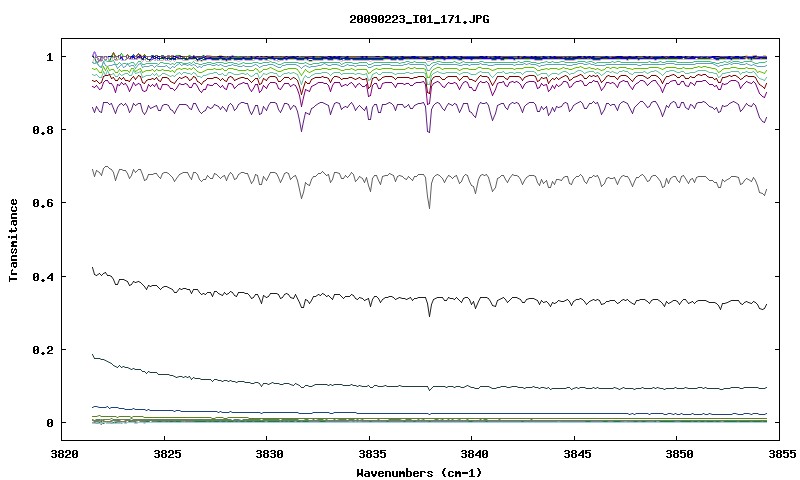800x480 pixels.
Task: Click the x-axis tick label 3850
Action: click(x=680, y=454)
